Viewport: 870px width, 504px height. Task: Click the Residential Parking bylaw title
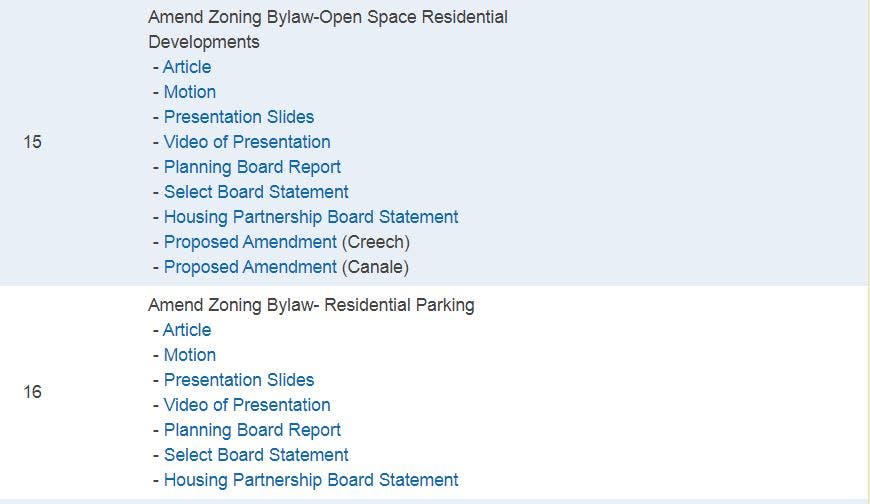311,305
